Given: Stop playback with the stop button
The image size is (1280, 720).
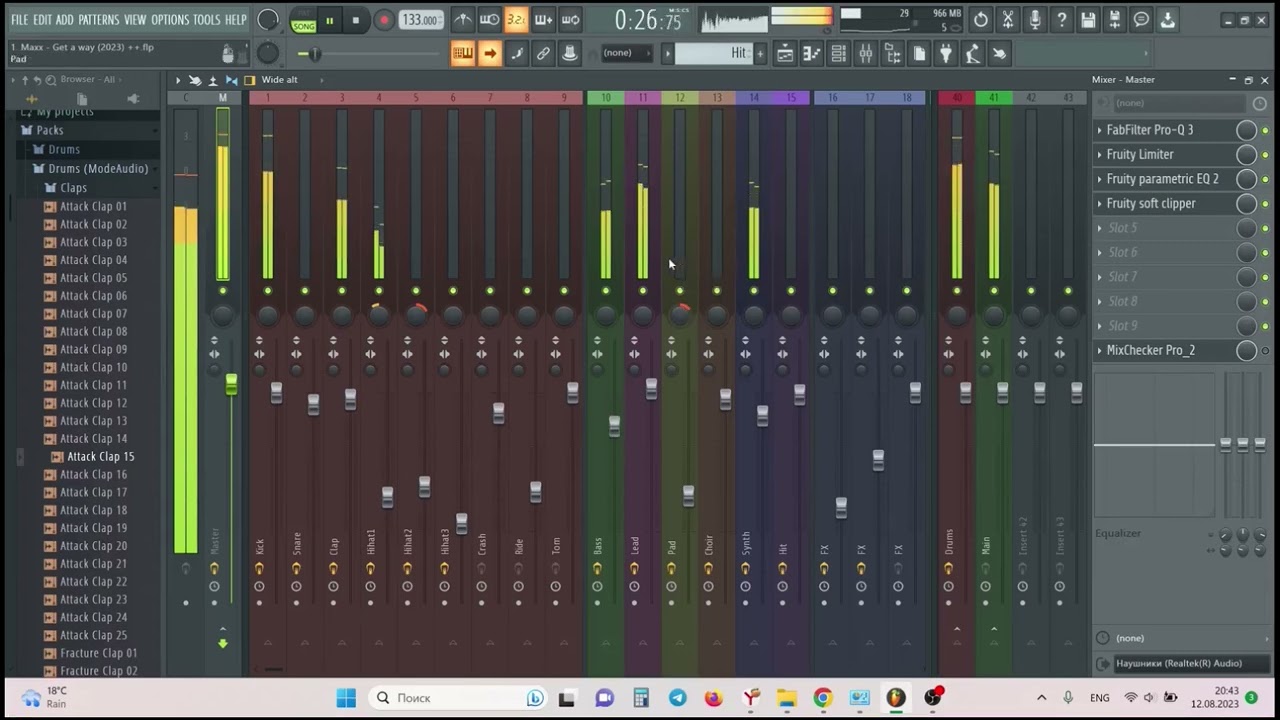Looking at the screenshot, I should 356,20.
